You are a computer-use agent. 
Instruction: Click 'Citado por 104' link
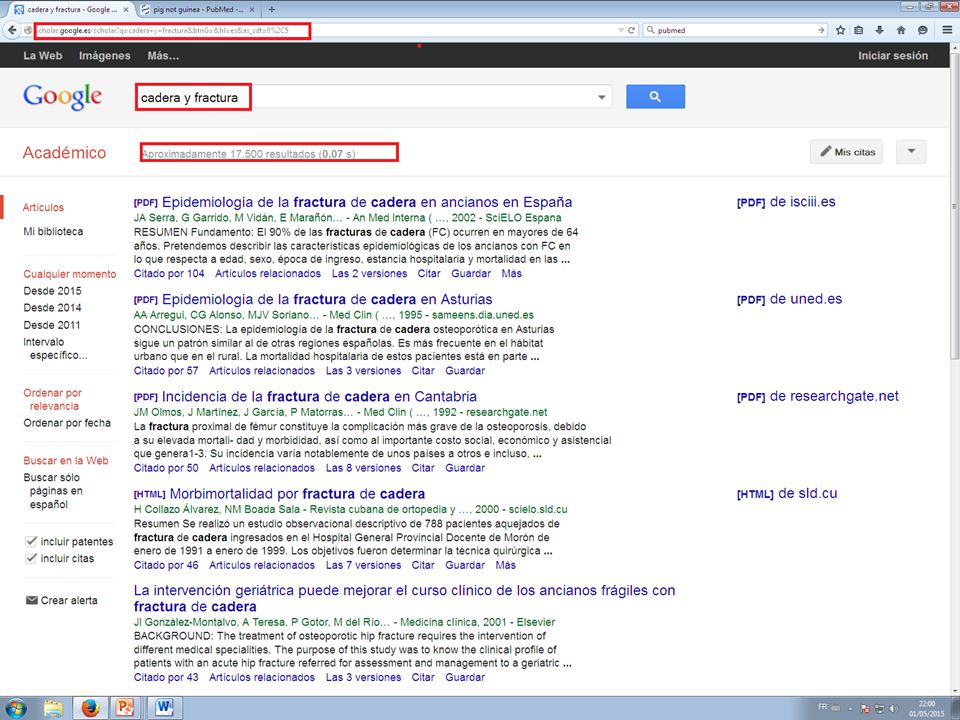(x=169, y=274)
